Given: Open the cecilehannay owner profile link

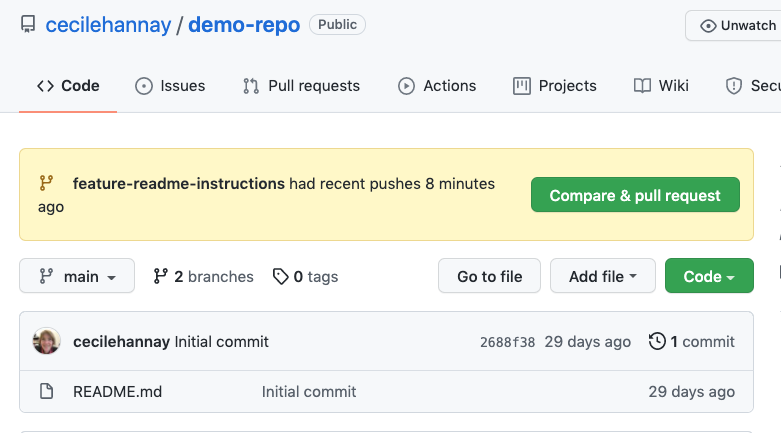Looking at the screenshot, I should [x=108, y=24].
